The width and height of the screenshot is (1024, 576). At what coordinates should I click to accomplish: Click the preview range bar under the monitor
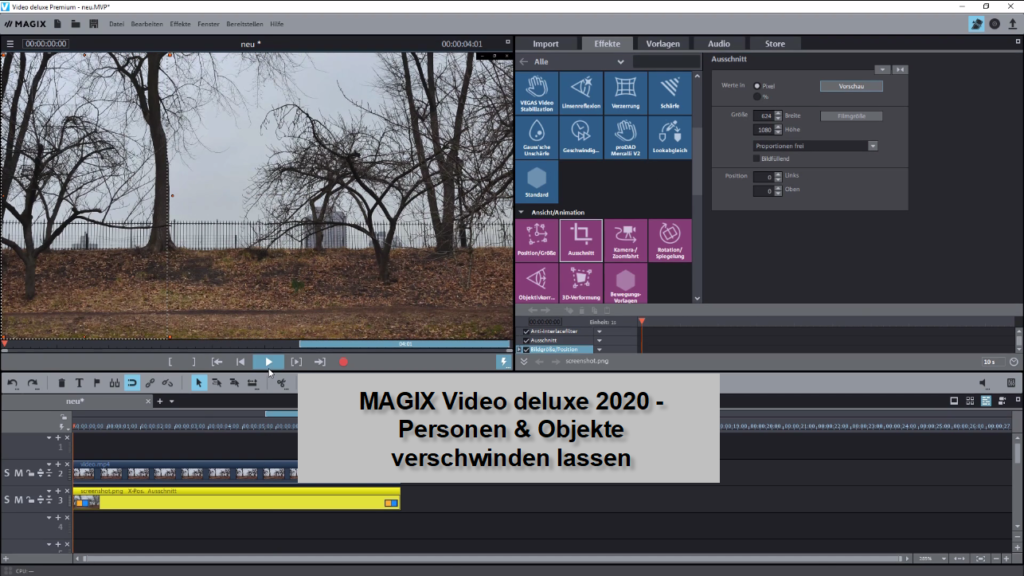[404, 344]
